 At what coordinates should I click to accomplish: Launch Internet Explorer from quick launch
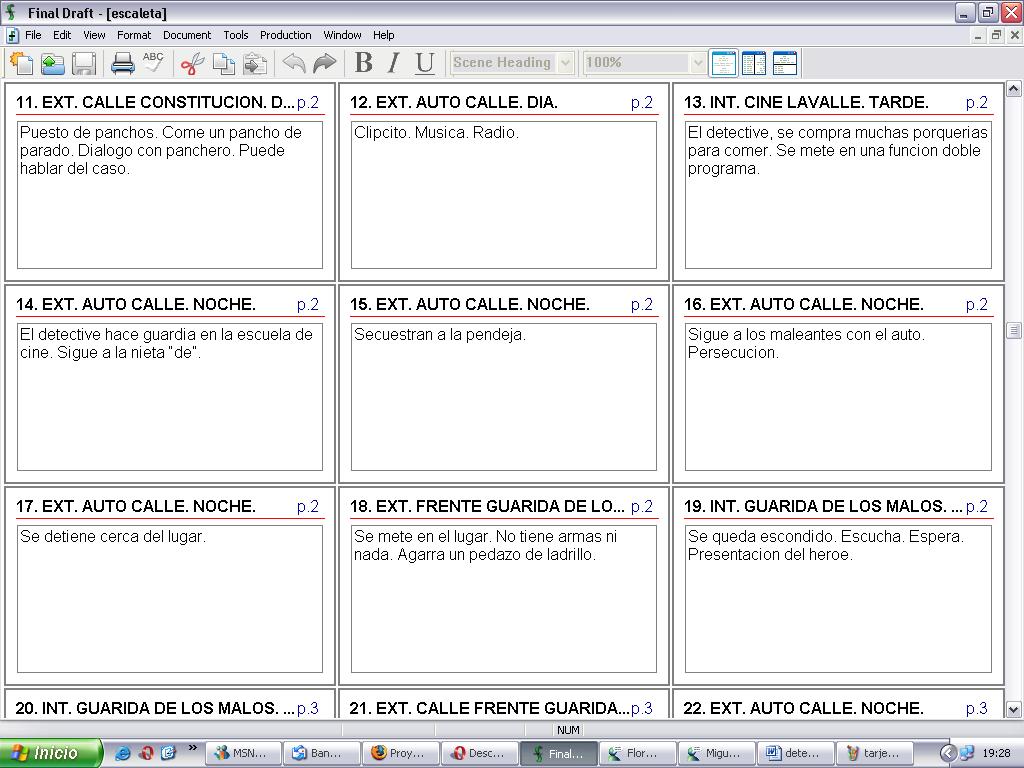point(122,753)
